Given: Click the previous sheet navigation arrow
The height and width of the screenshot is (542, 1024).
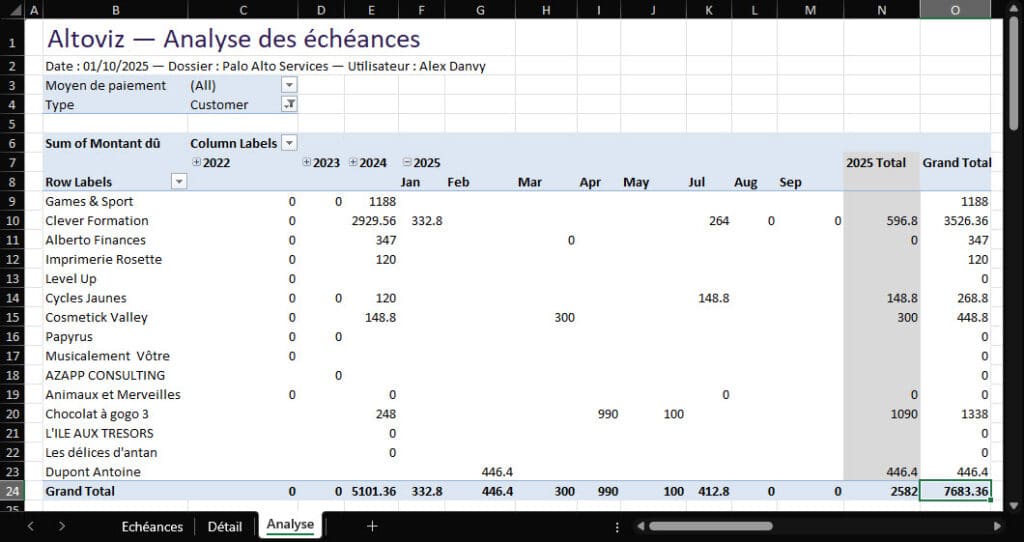Looking at the screenshot, I should [x=30, y=526].
